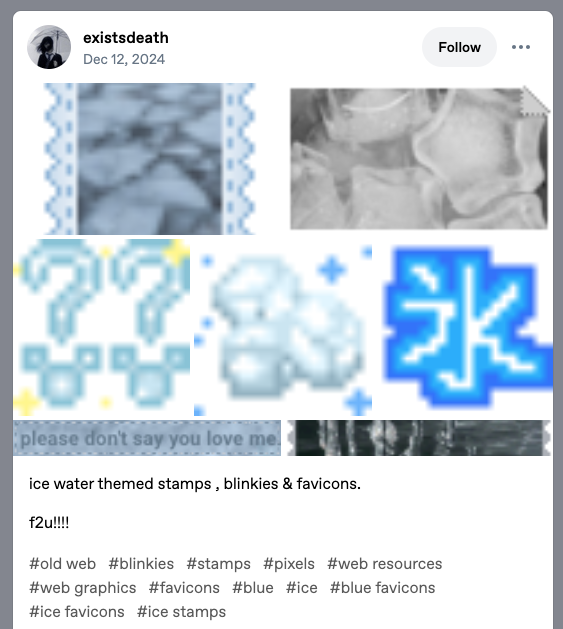This screenshot has width=563, height=629.
Task: Open the #ice stamps tag
Action: (181, 612)
